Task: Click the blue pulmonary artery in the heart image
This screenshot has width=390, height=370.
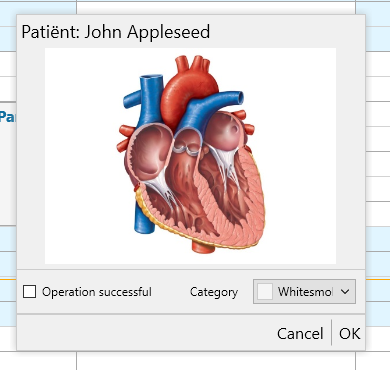Action: [x=208, y=105]
